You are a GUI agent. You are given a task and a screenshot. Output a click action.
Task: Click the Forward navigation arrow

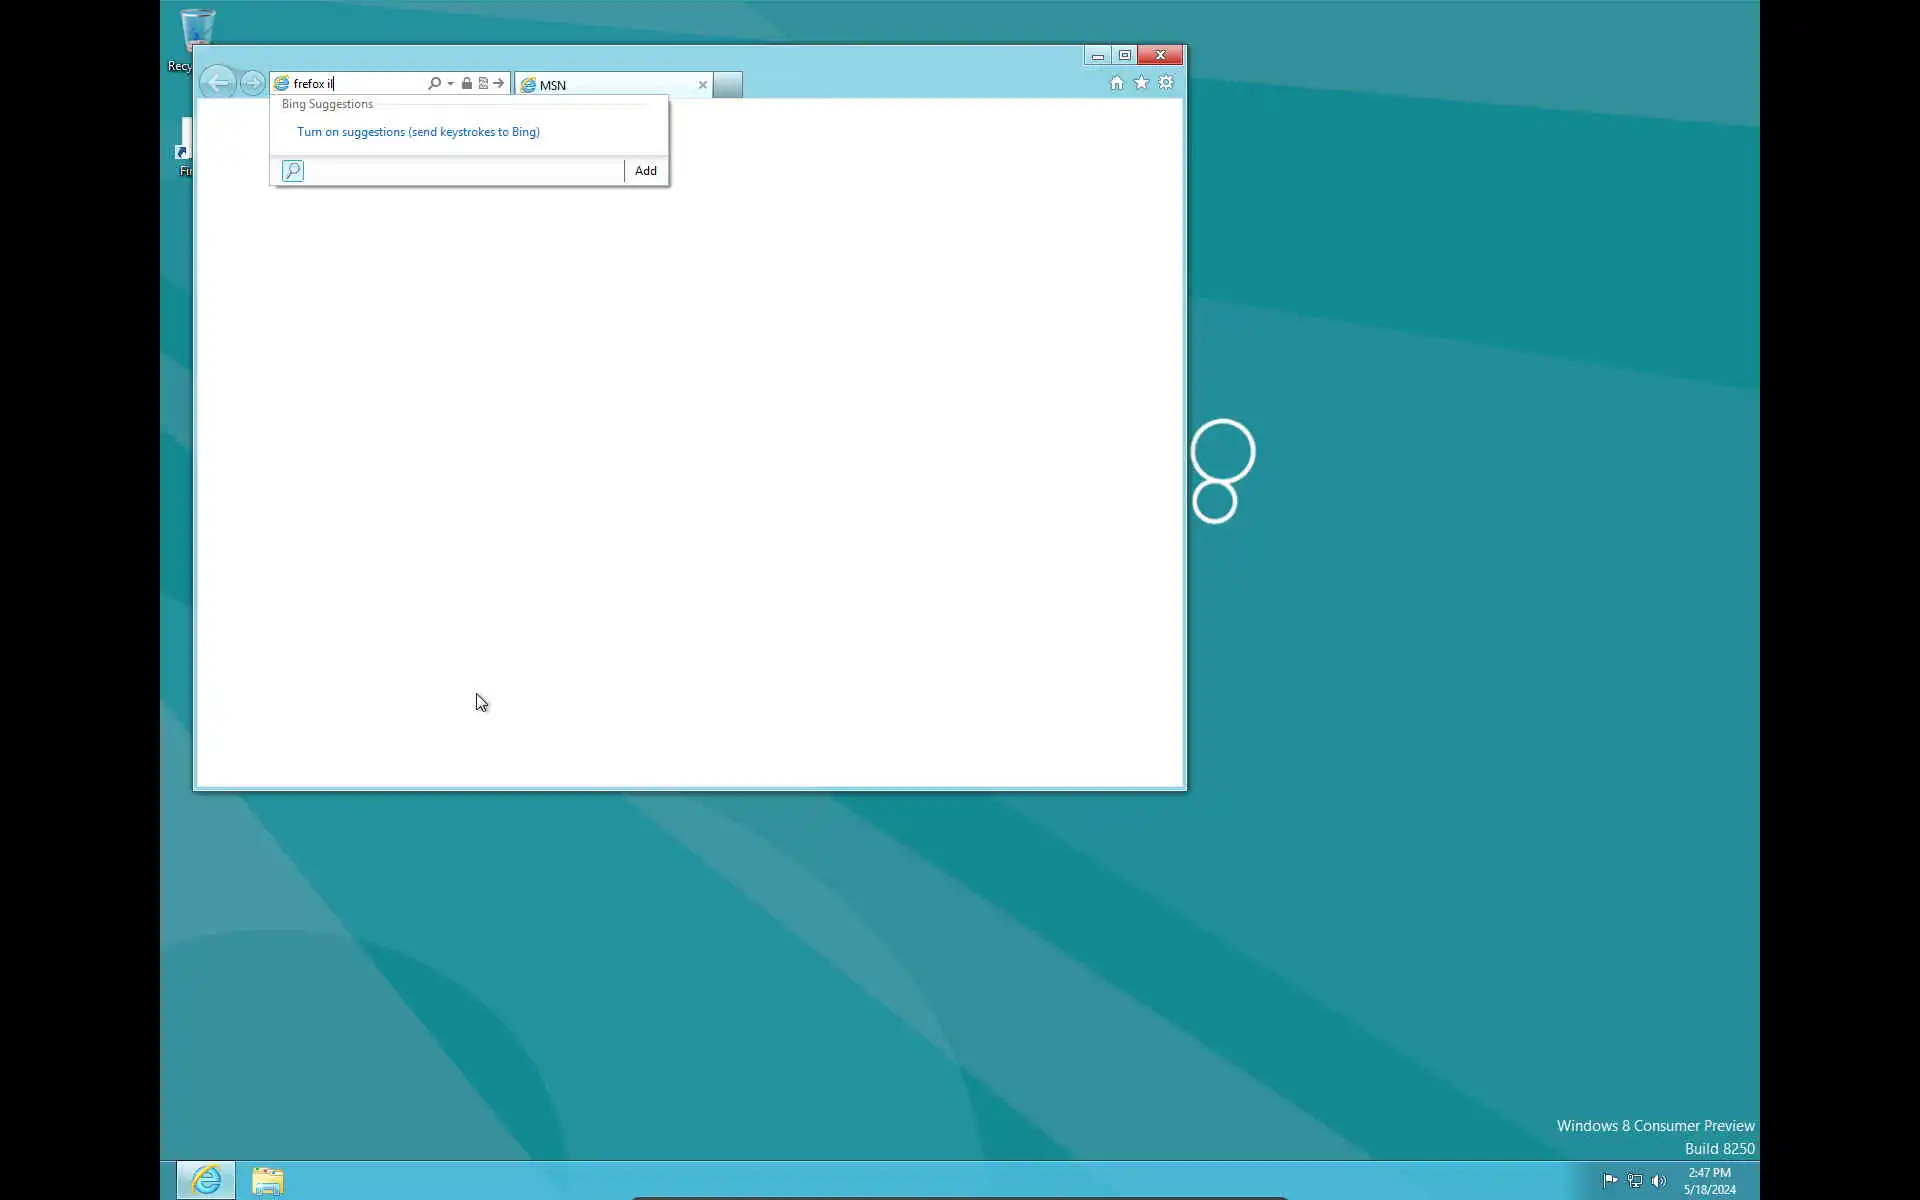click(x=253, y=83)
